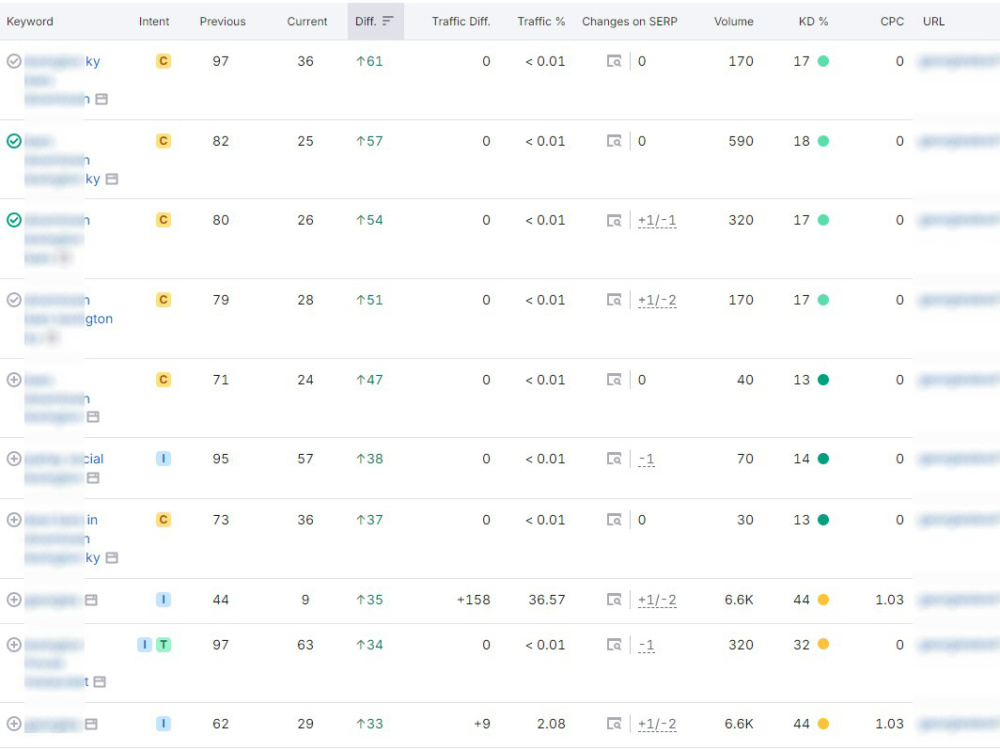Screen dimensions: 1000x750
Task: Click Transactional T badge in Diff 34 row
Action: [x=163, y=645]
